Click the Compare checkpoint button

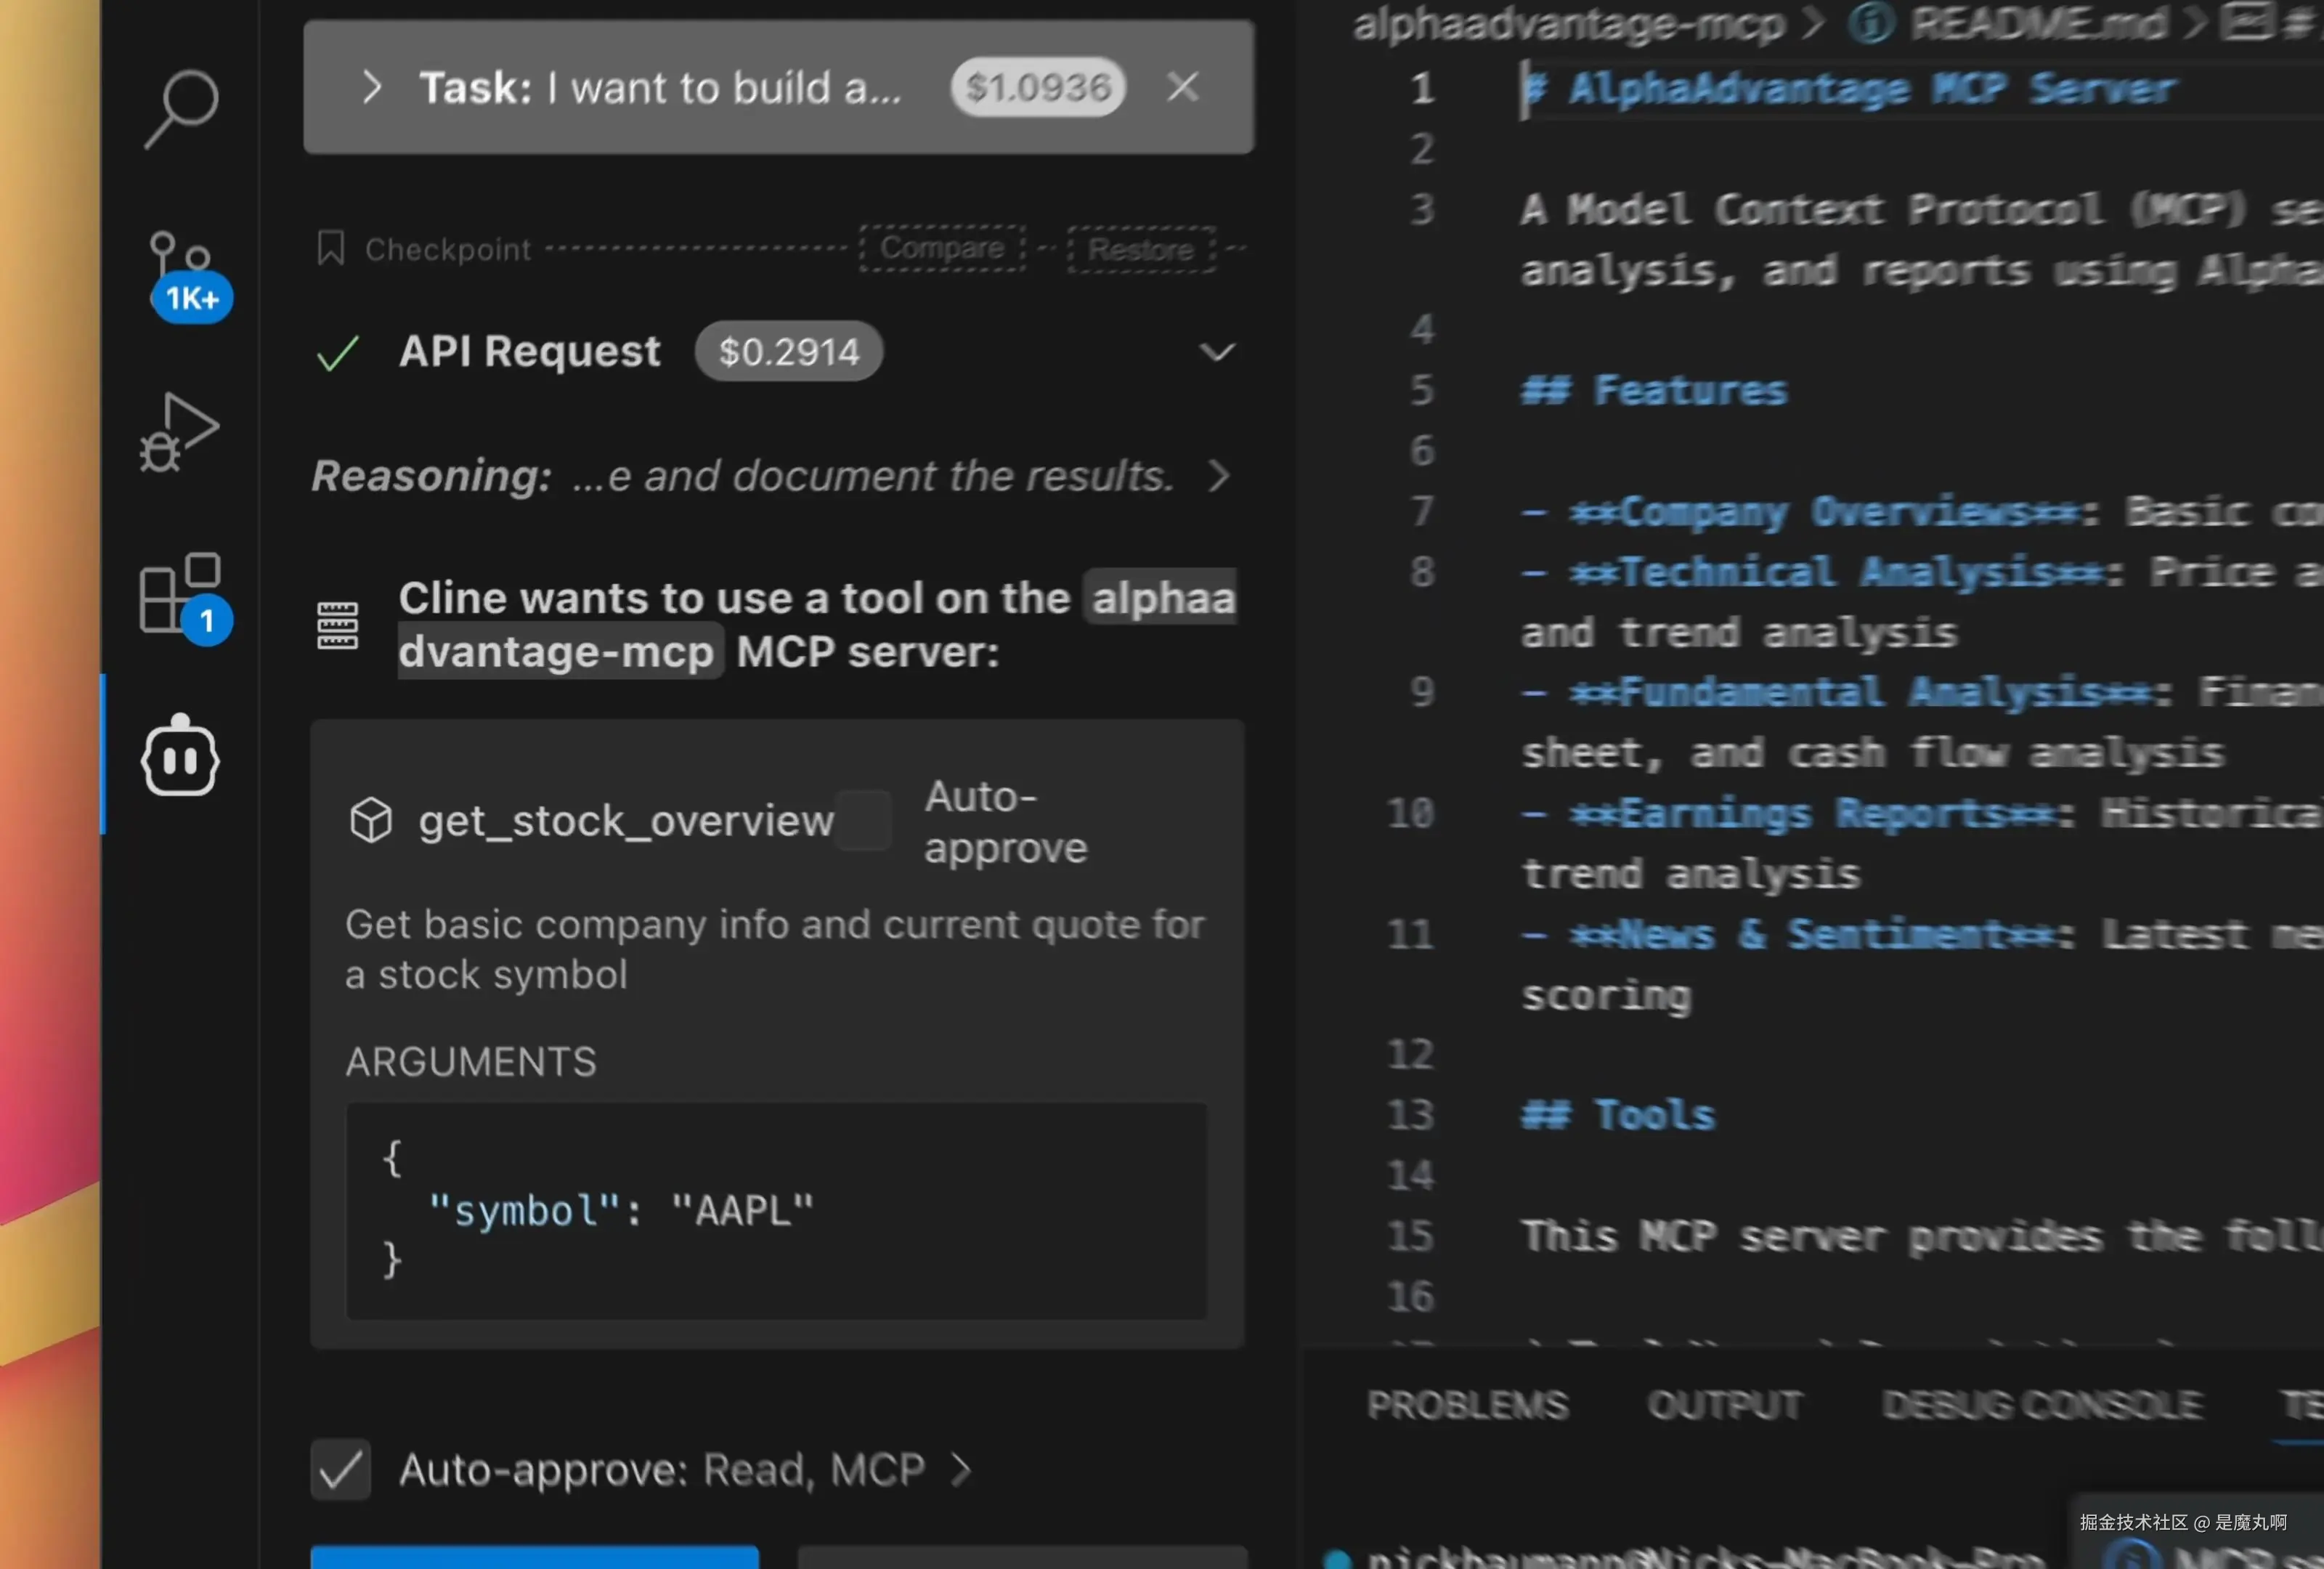coord(942,248)
